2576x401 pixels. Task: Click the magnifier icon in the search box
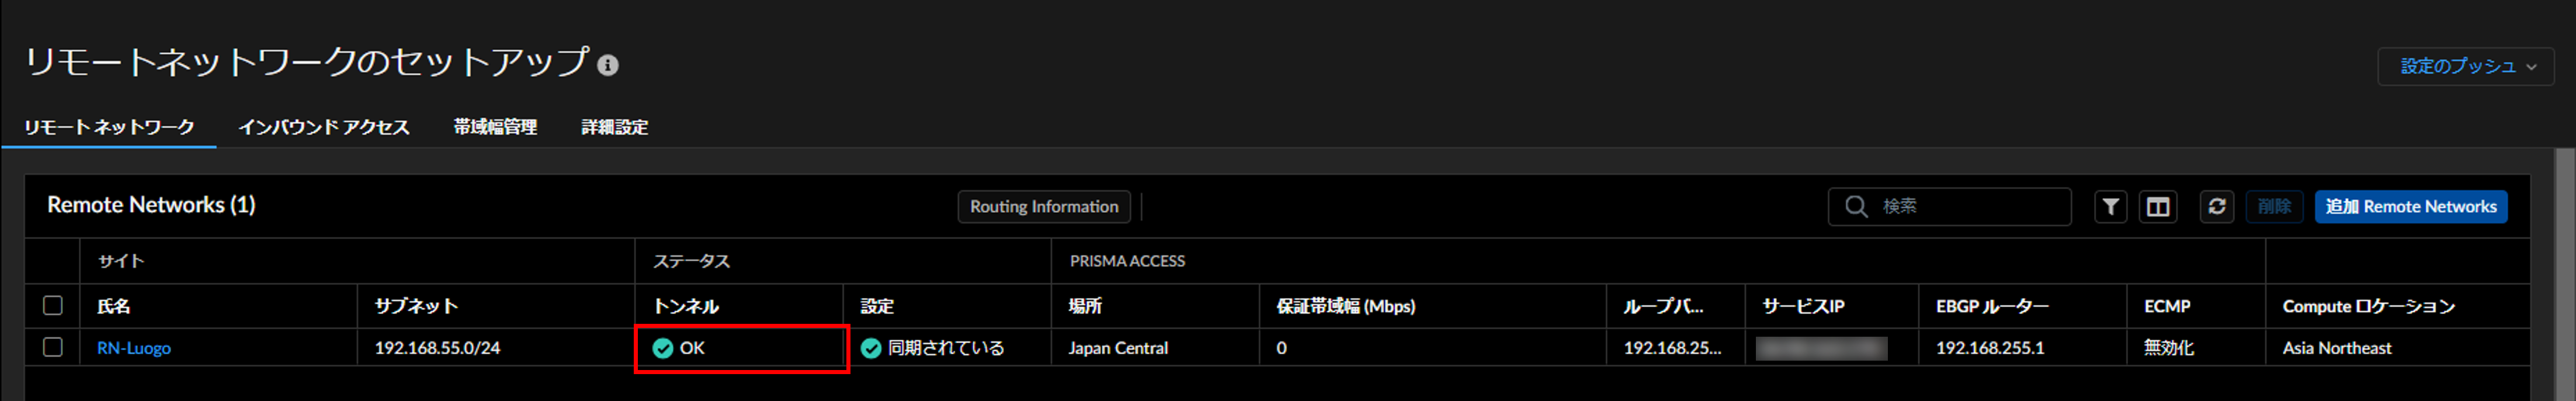coord(1857,207)
